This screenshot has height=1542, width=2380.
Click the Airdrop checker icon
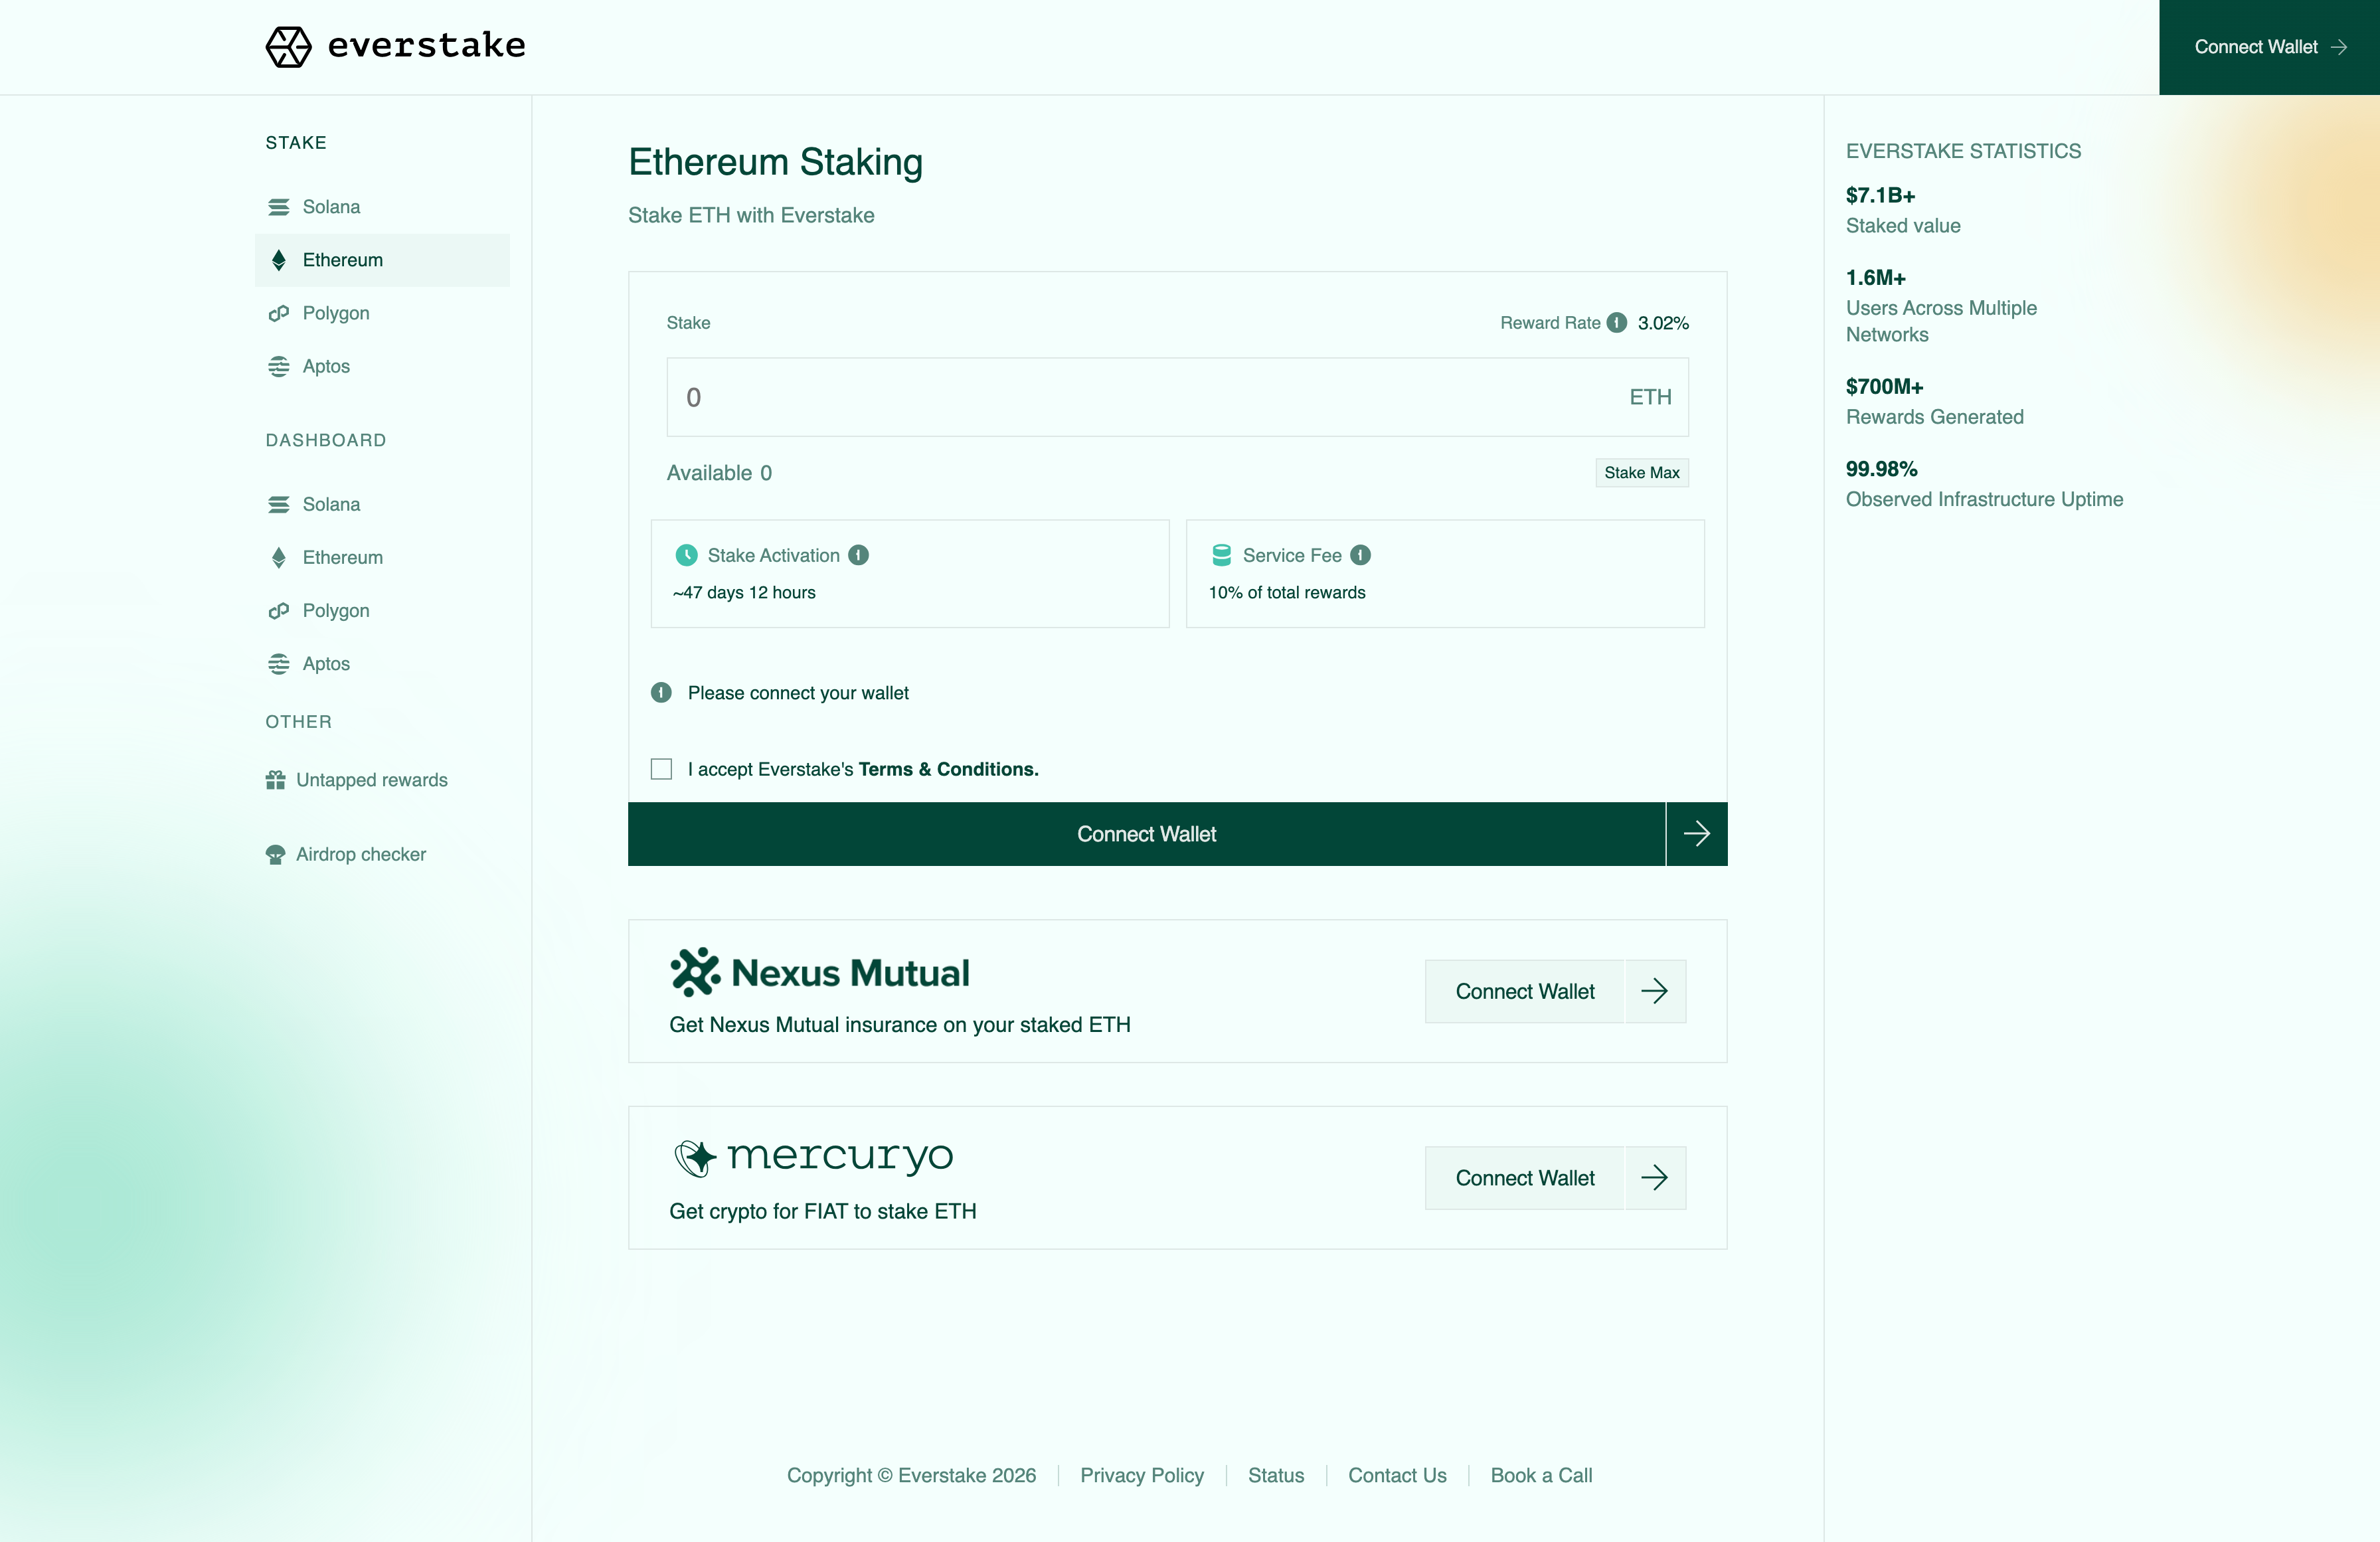pyautogui.click(x=275, y=854)
